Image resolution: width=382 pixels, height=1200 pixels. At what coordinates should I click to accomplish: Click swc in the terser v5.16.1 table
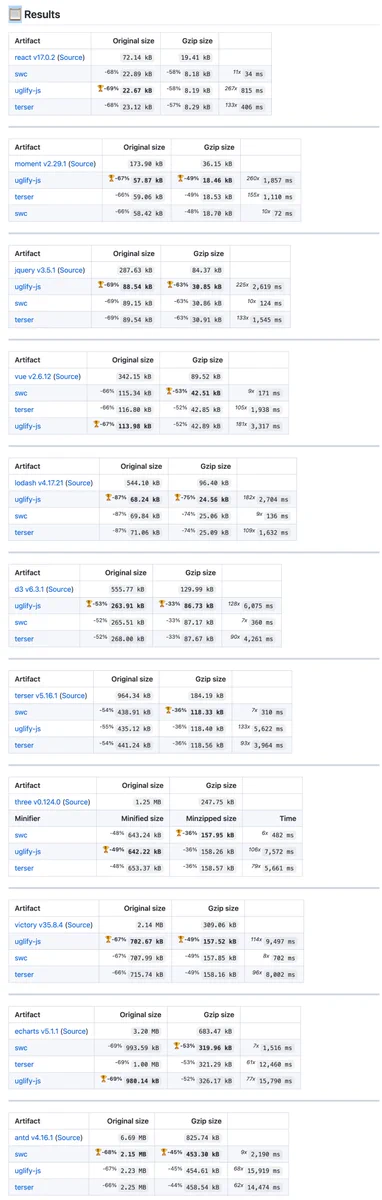click(x=21, y=712)
